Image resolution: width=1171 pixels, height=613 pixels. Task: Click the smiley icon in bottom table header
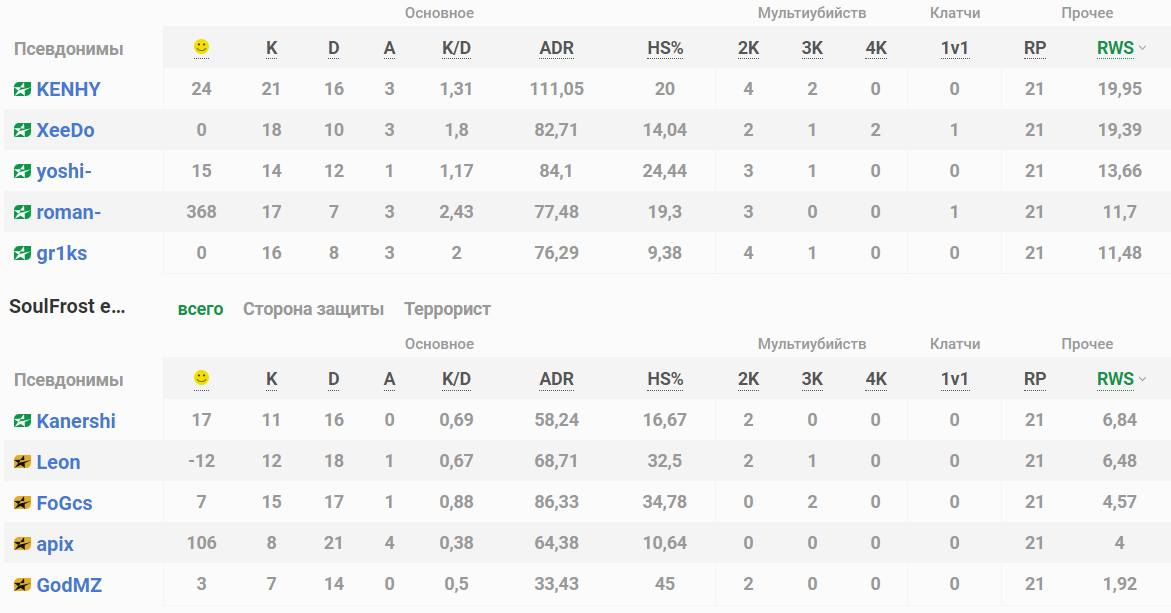pos(201,378)
